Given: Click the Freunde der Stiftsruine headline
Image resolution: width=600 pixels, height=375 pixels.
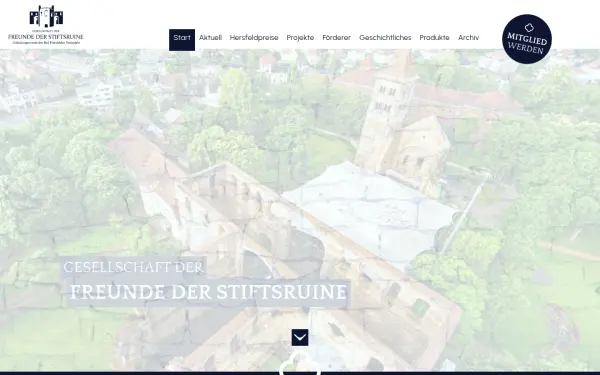Looking at the screenshot, I should point(209,292).
